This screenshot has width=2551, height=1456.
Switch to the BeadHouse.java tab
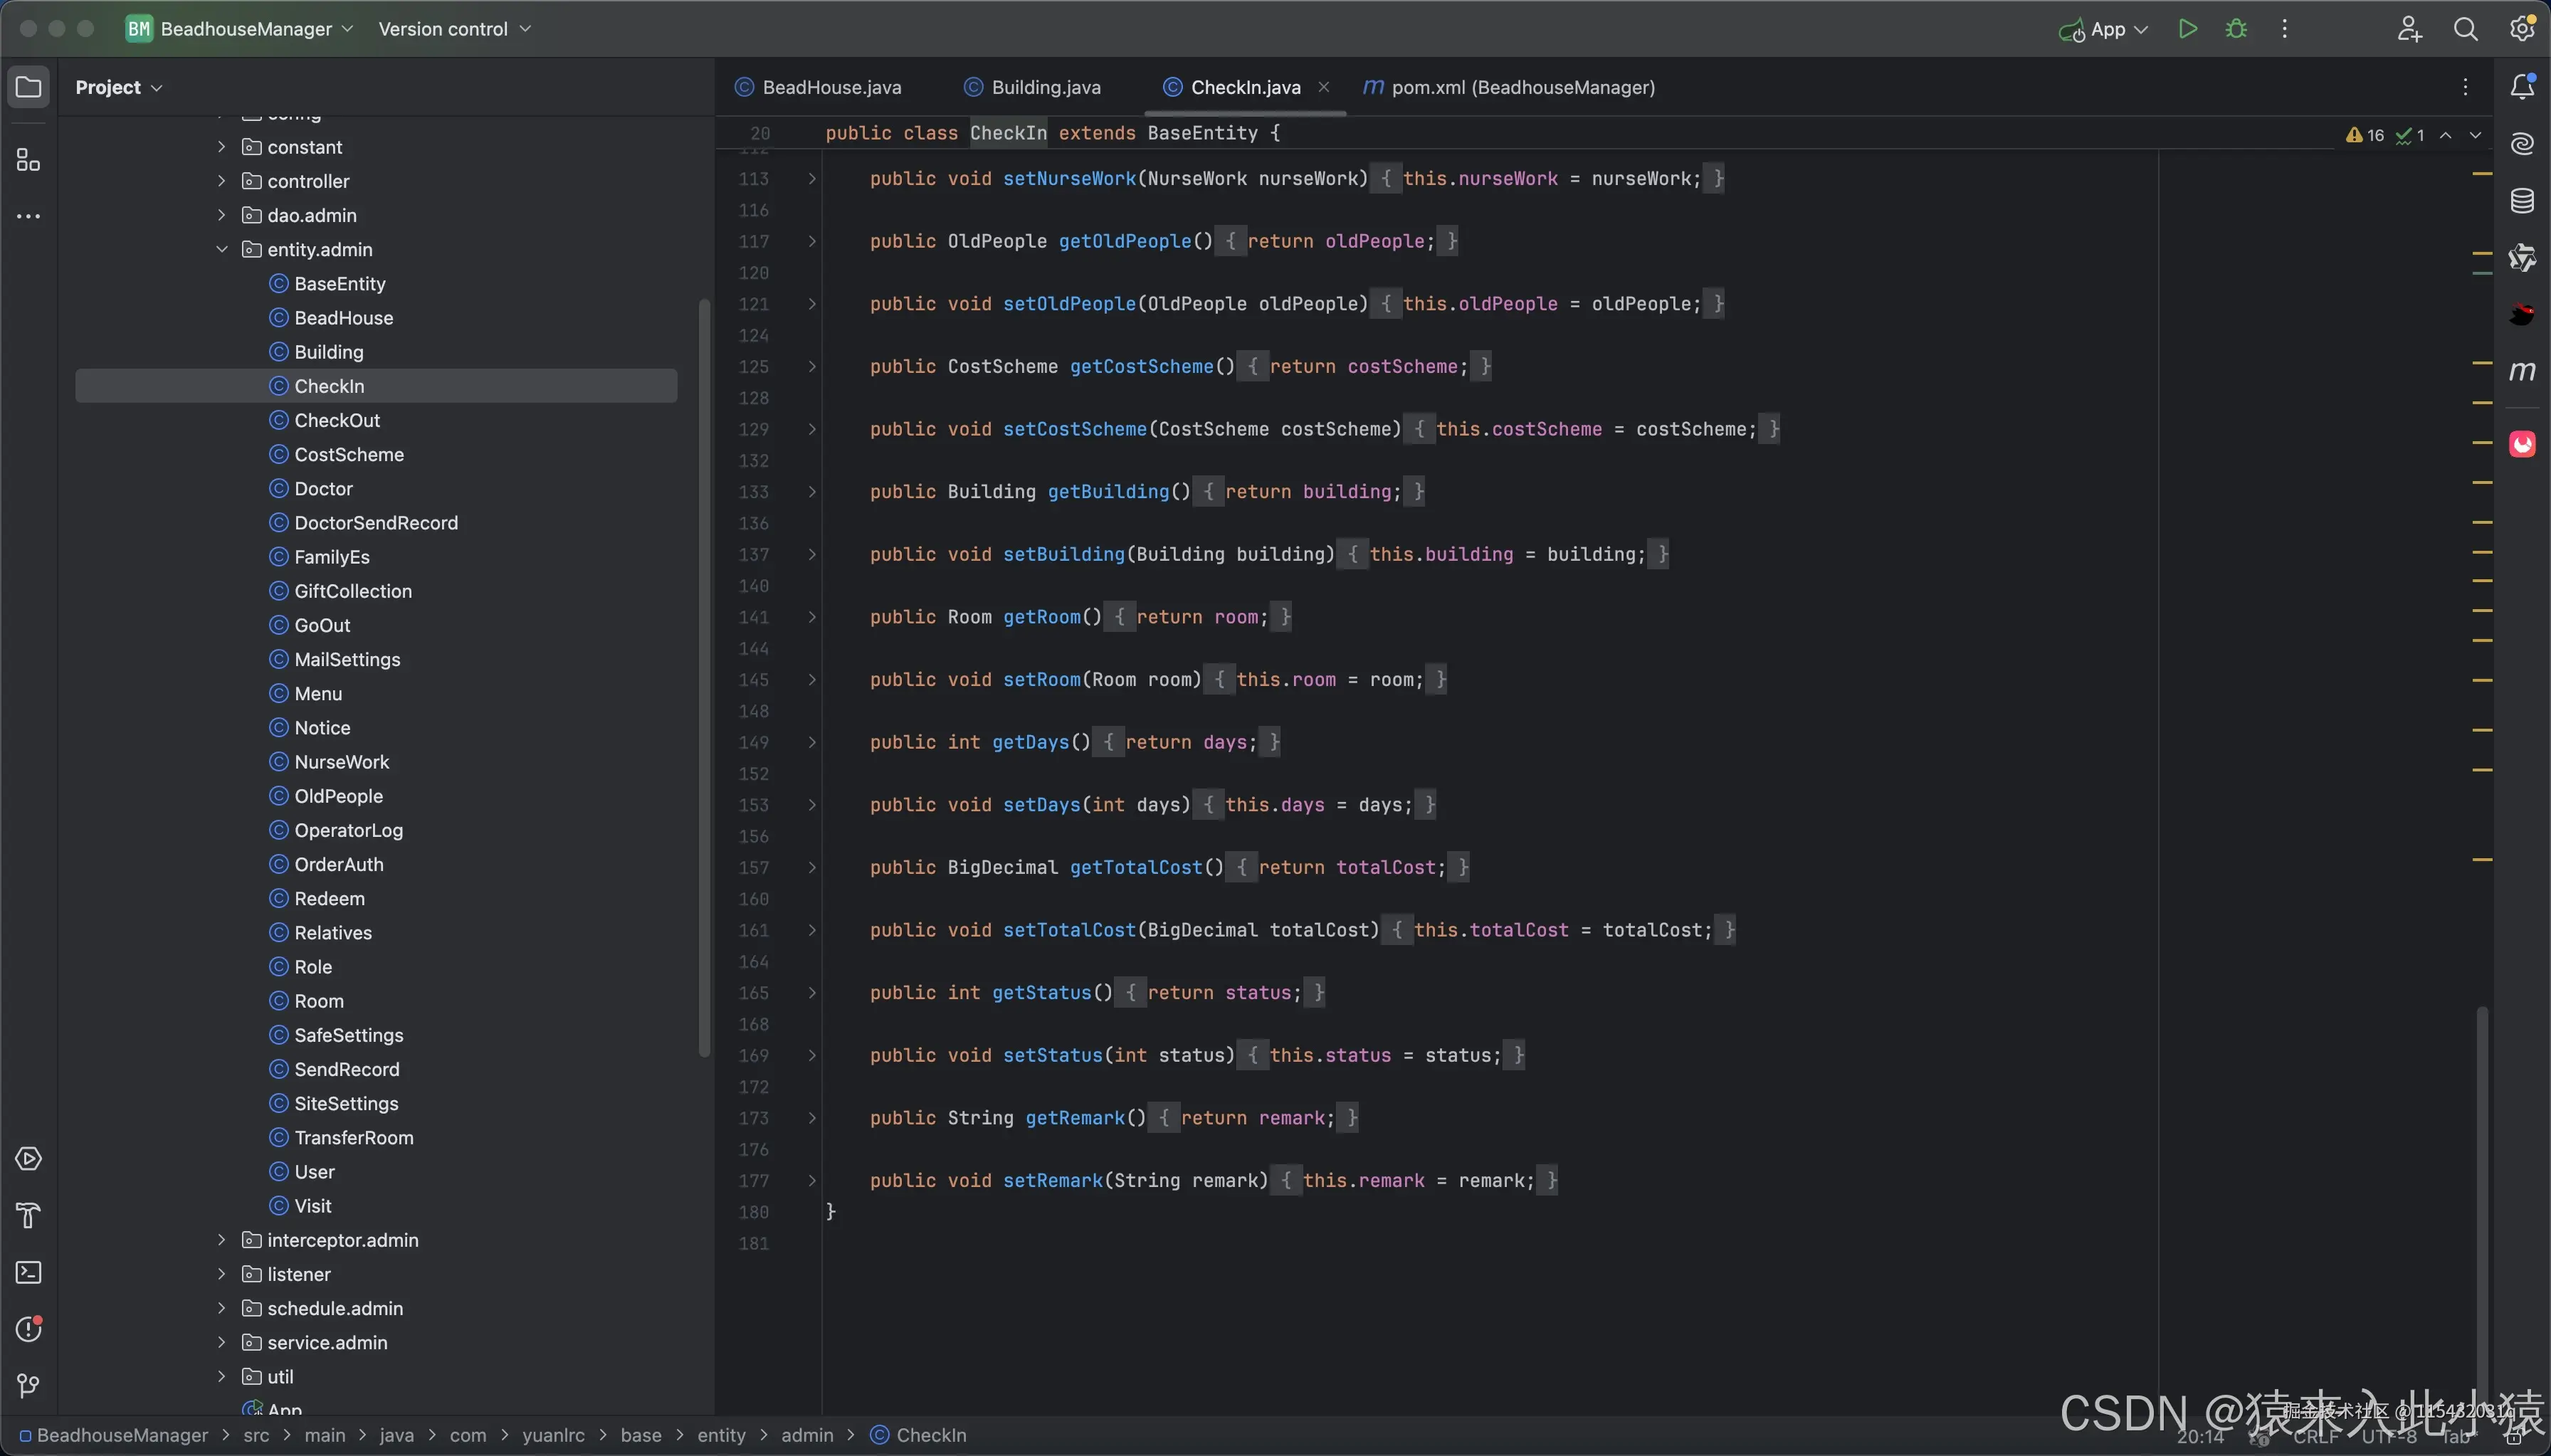pyautogui.click(x=830, y=87)
